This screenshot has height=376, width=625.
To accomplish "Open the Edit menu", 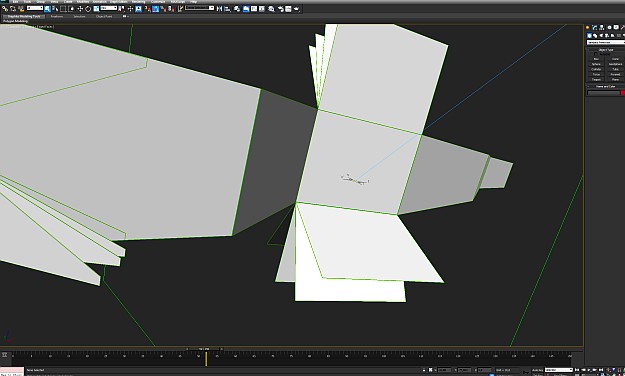I will (15, 2).
